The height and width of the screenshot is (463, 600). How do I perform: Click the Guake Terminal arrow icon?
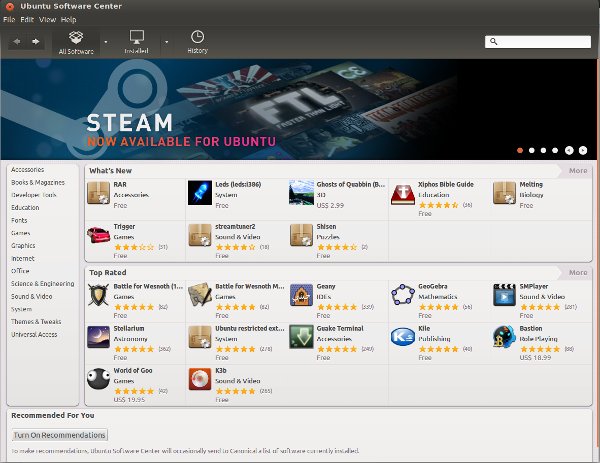pos(302,337)
